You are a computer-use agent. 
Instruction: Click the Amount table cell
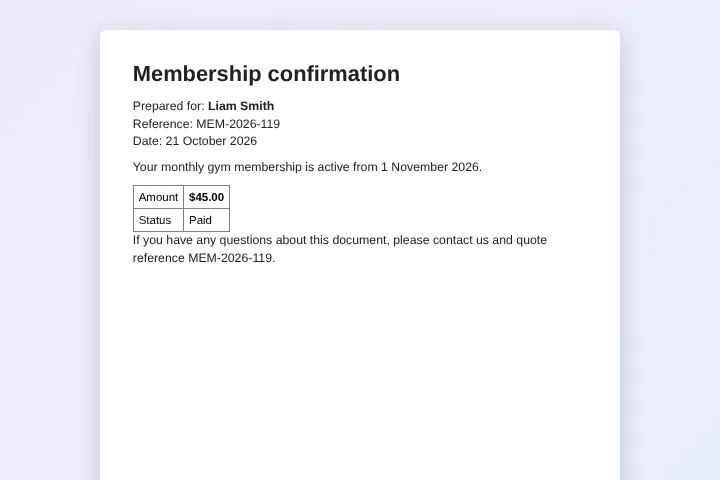158,197
